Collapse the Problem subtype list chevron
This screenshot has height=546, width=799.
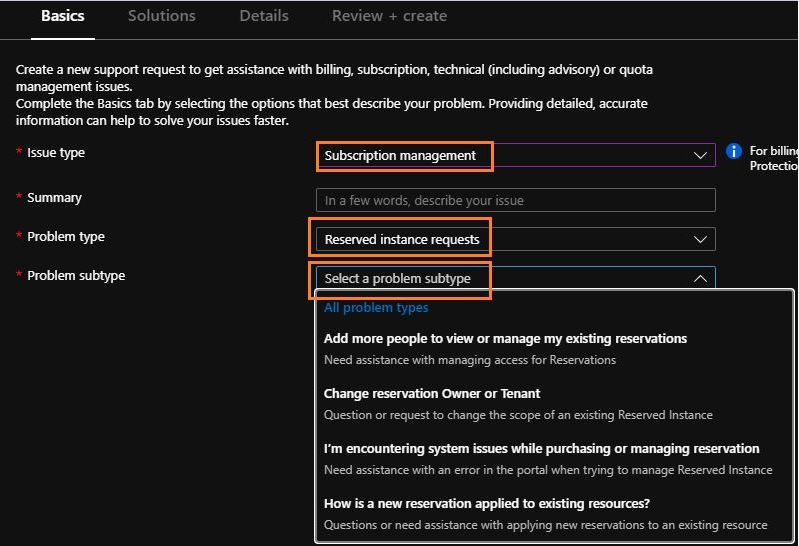(x=700, y=278)
